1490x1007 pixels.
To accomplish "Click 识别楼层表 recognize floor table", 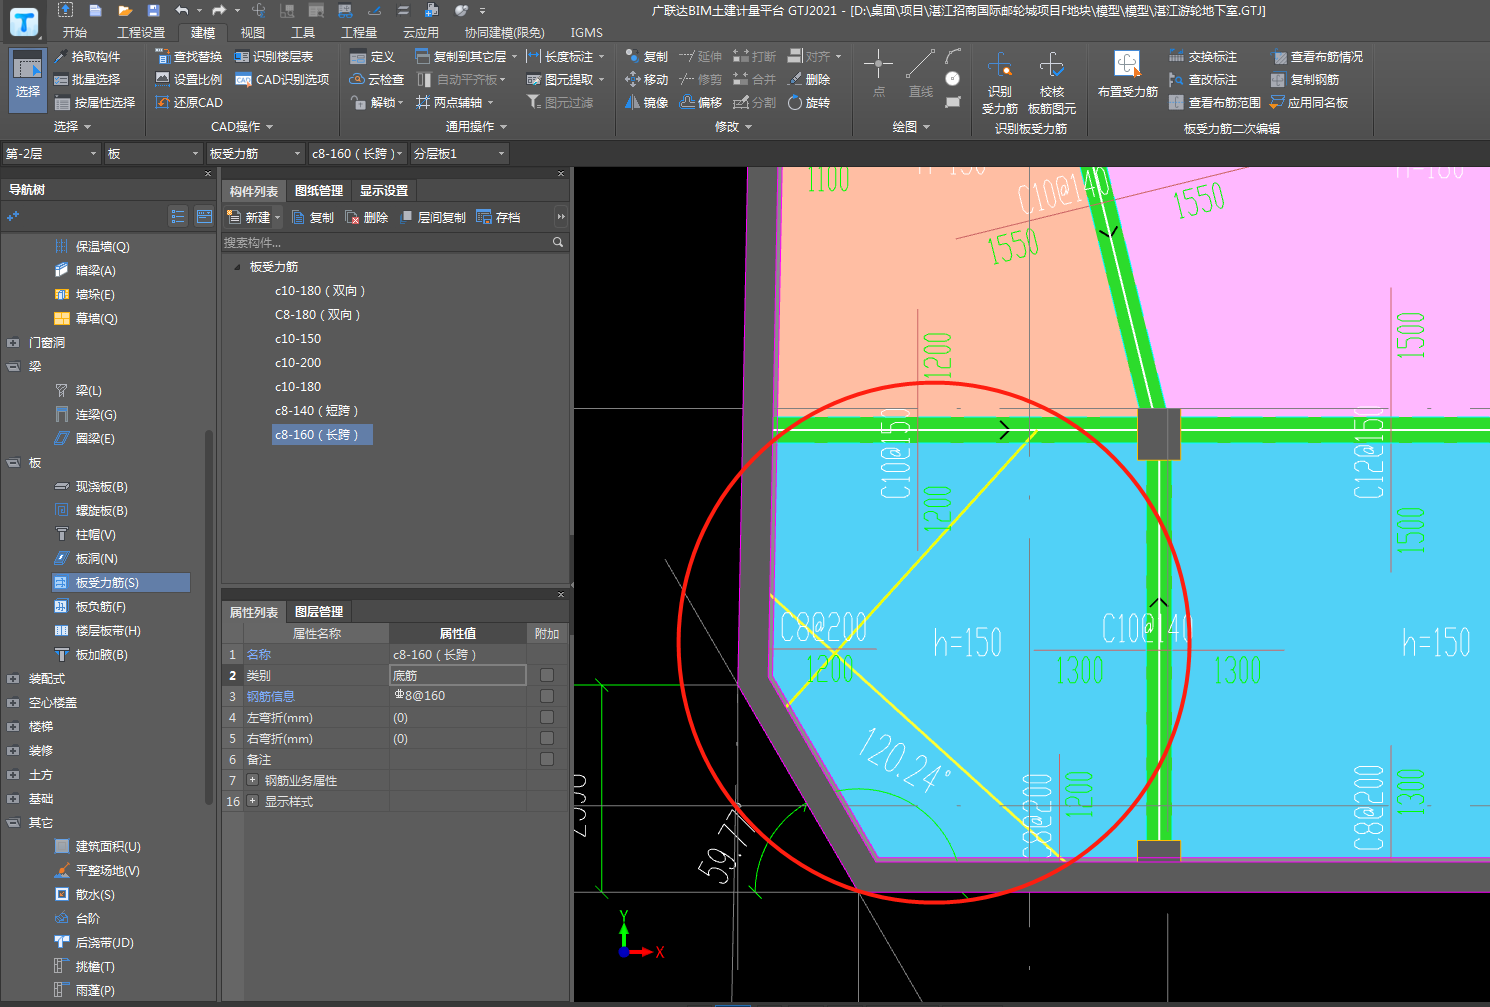I will click(274, 57).
